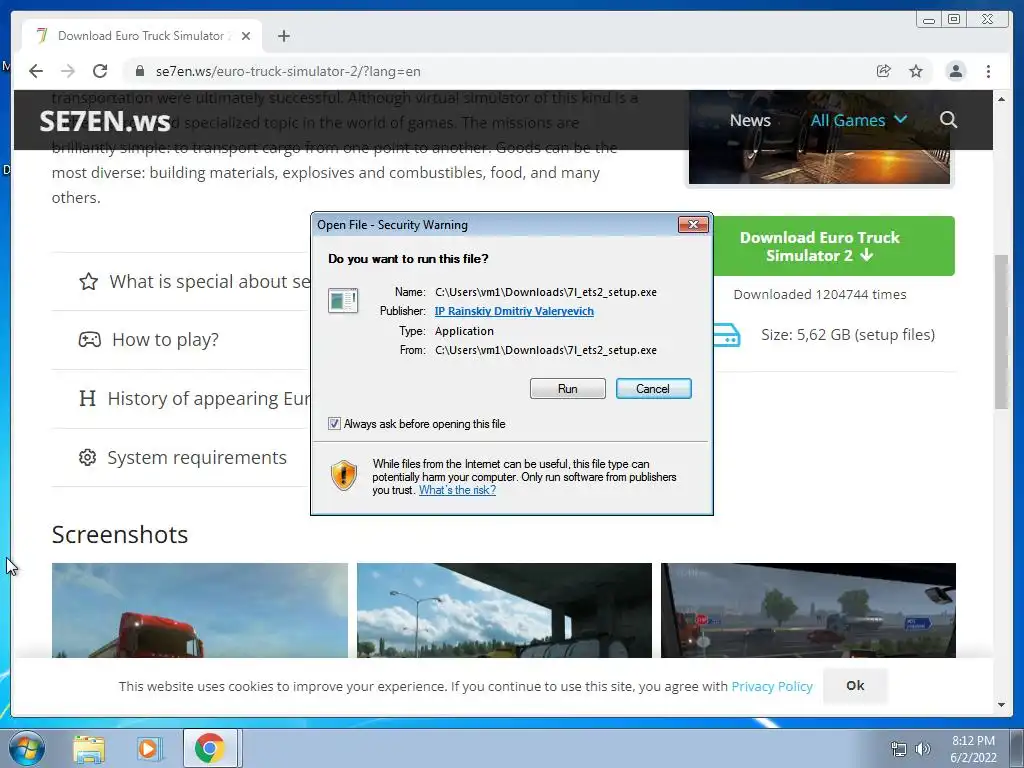Screen dimensions: 1024x768
Task: Click the Chrome forward arrow
Action: coord(68,71)
